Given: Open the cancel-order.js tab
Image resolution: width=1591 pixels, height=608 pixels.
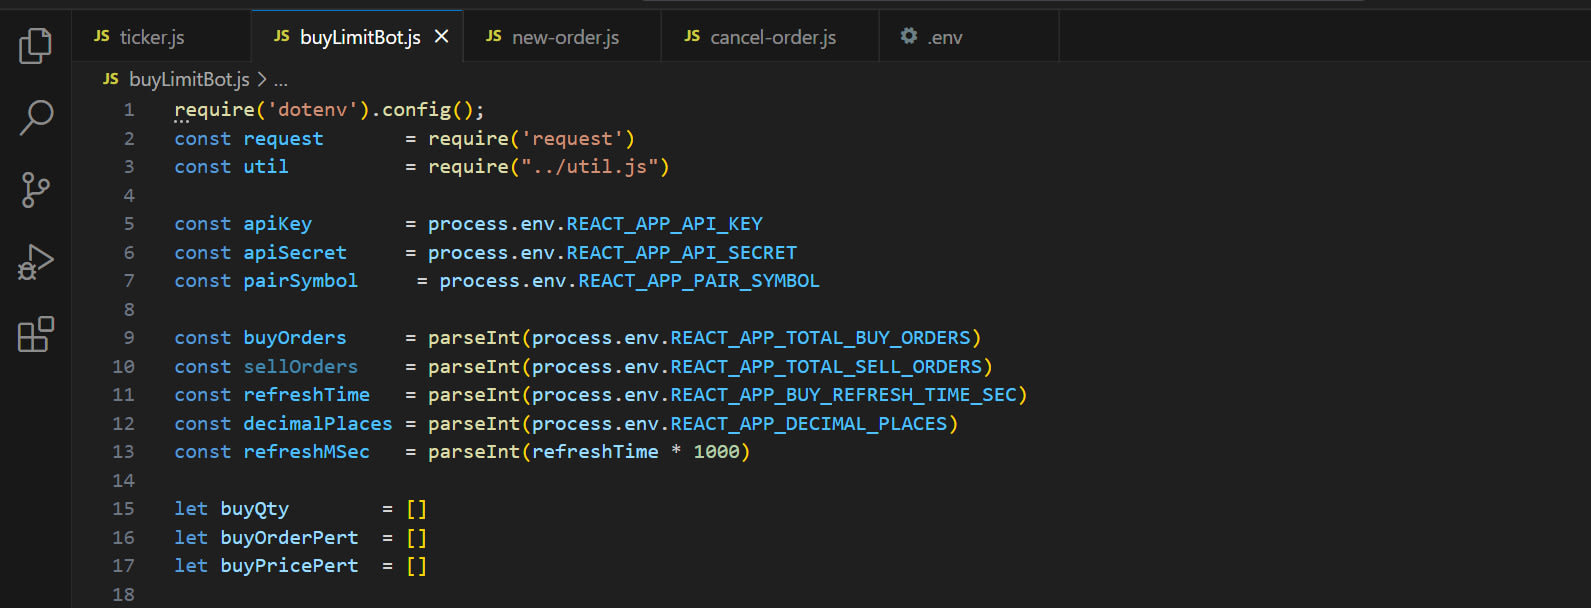Looking at the screenshot, I should click(772, 37).
